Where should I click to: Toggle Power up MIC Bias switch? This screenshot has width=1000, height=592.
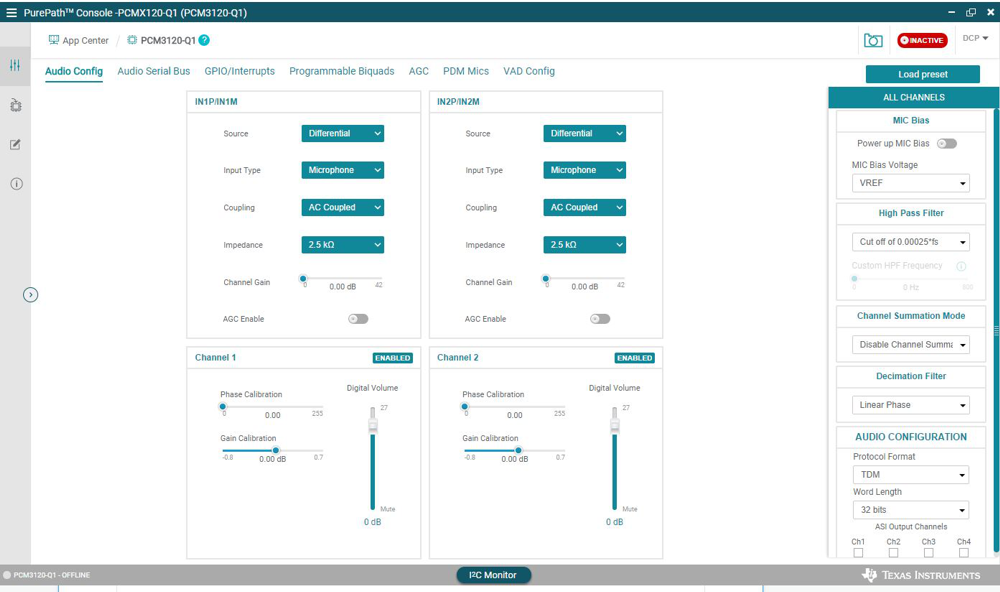tap(946, 144)
